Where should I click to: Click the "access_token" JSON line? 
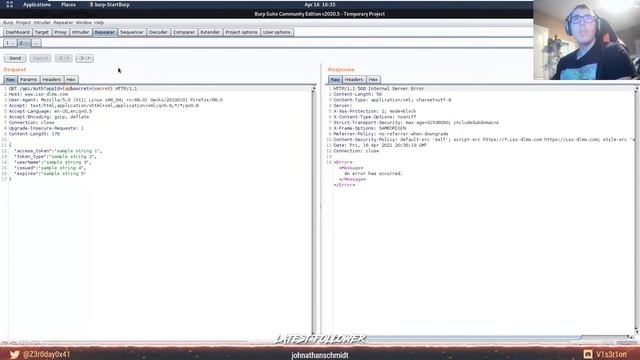click(x=58, y=151)
